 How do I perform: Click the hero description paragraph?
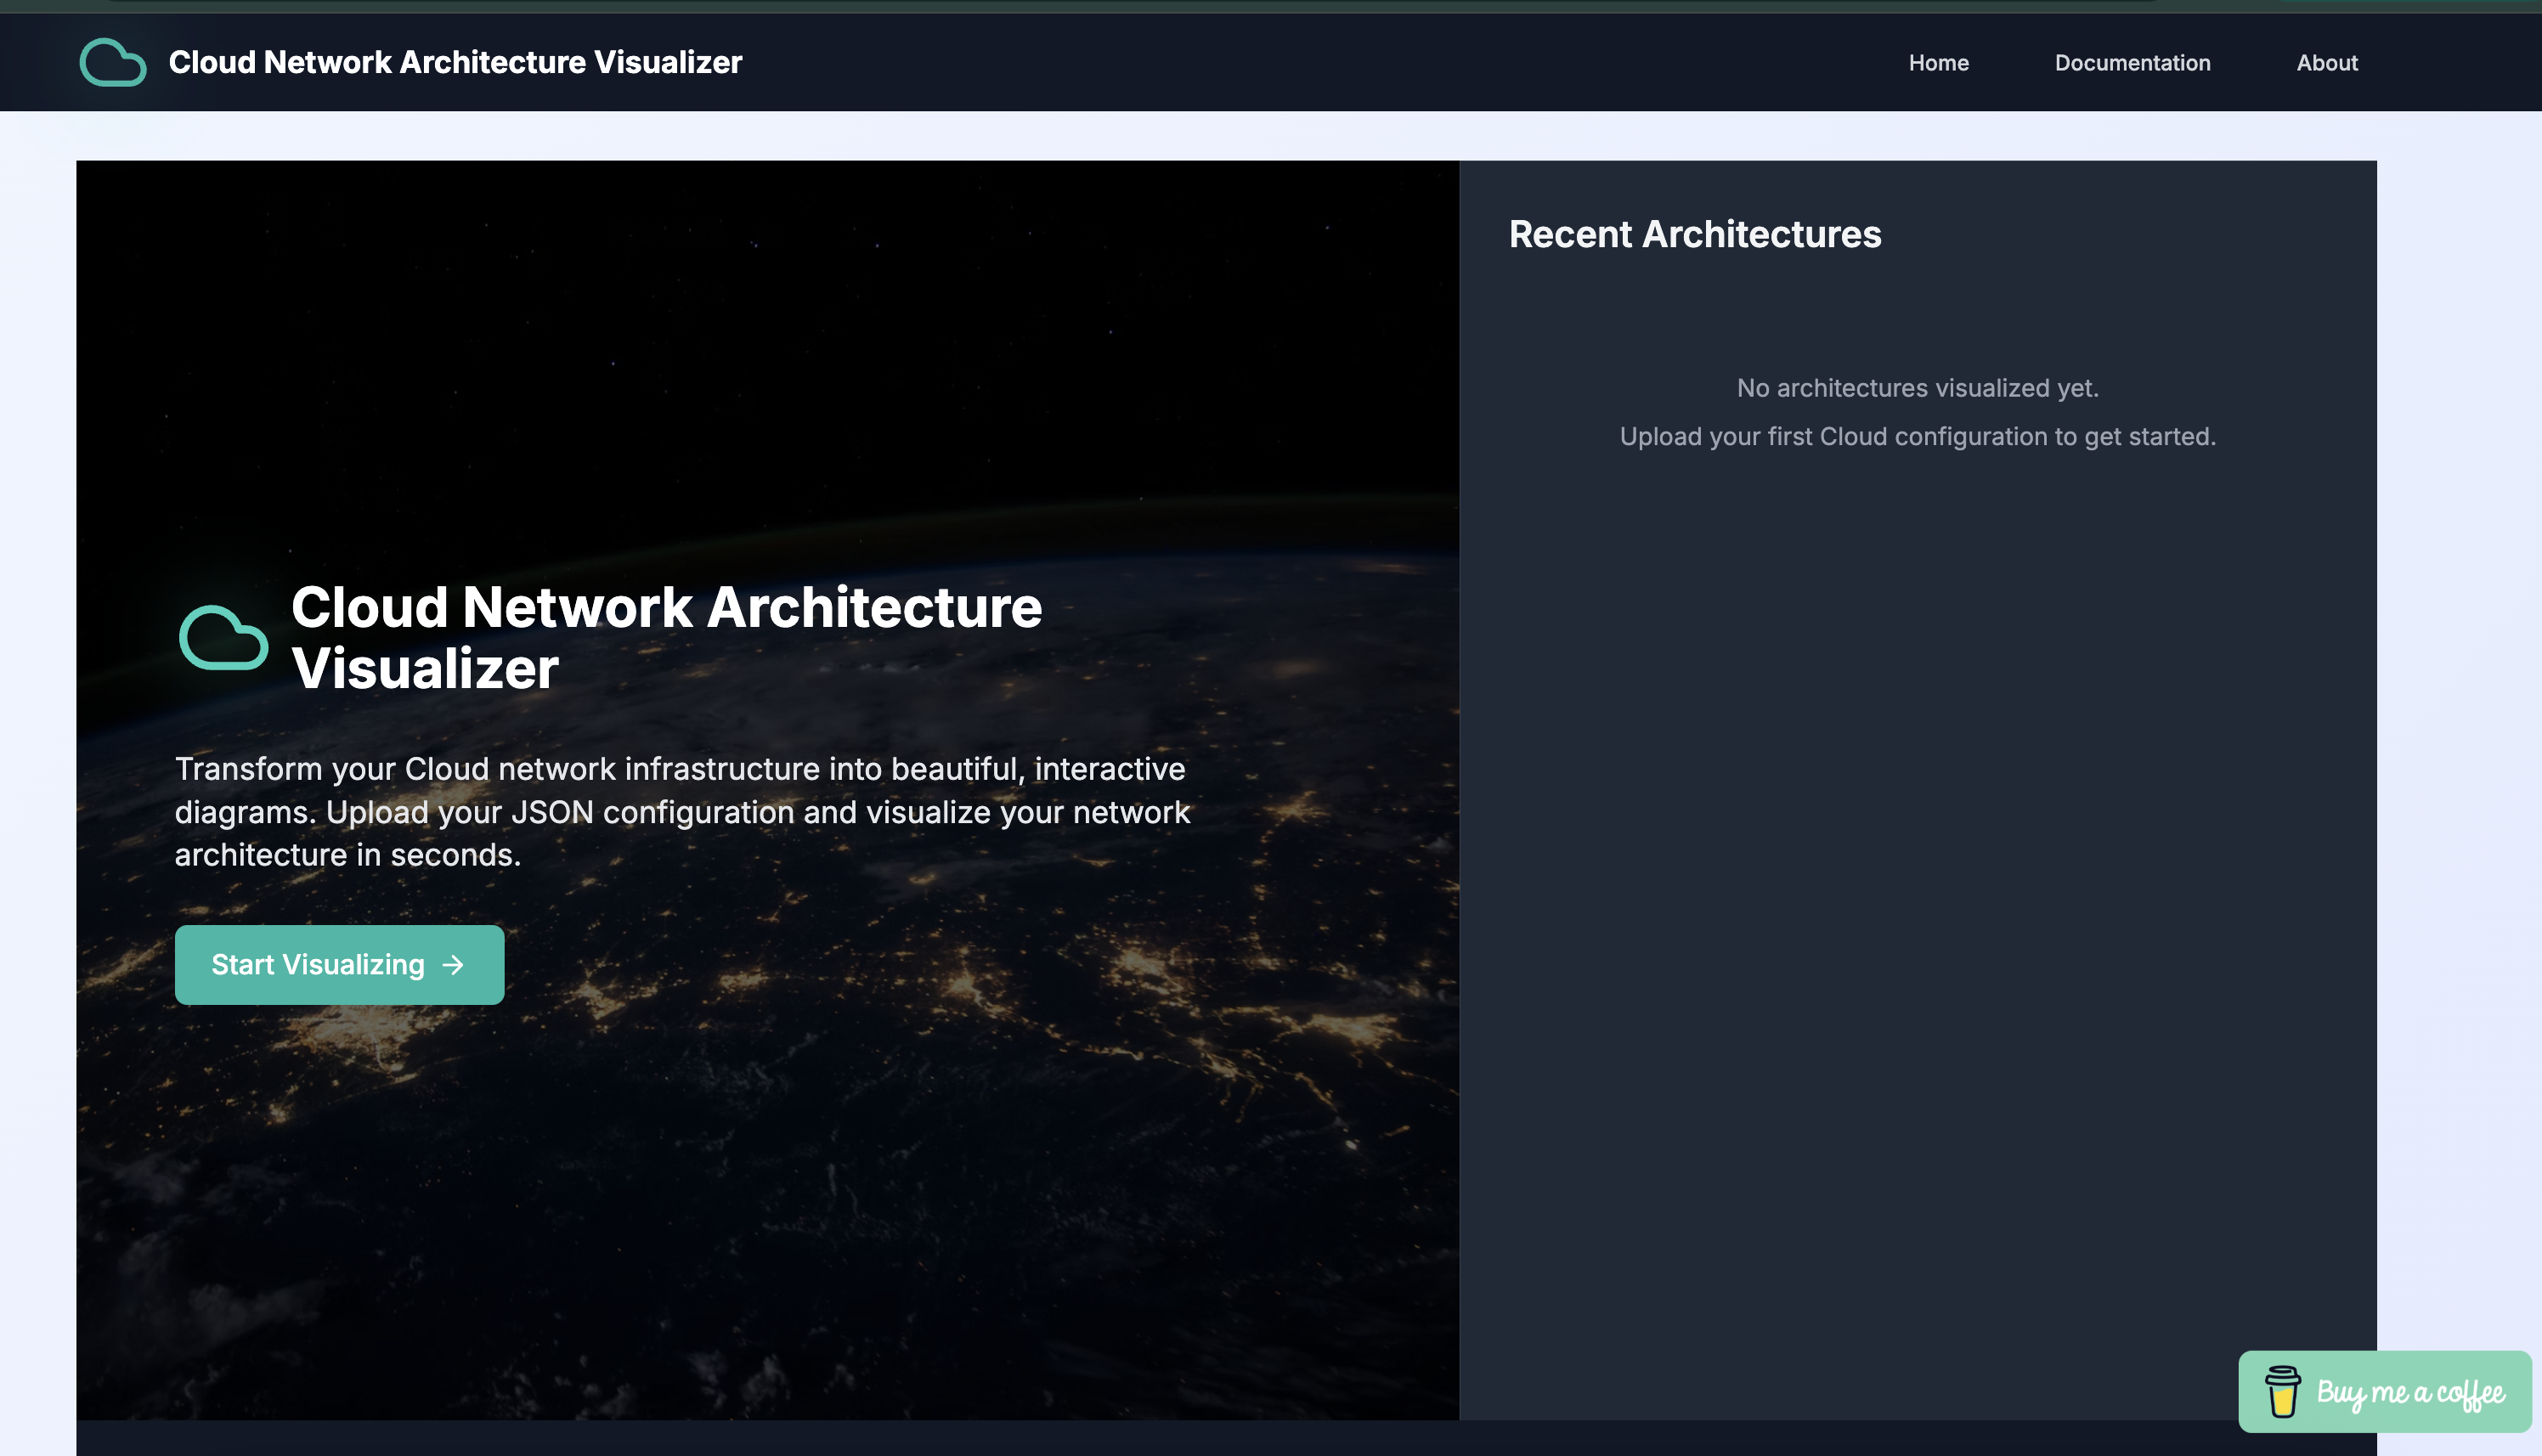682,811
